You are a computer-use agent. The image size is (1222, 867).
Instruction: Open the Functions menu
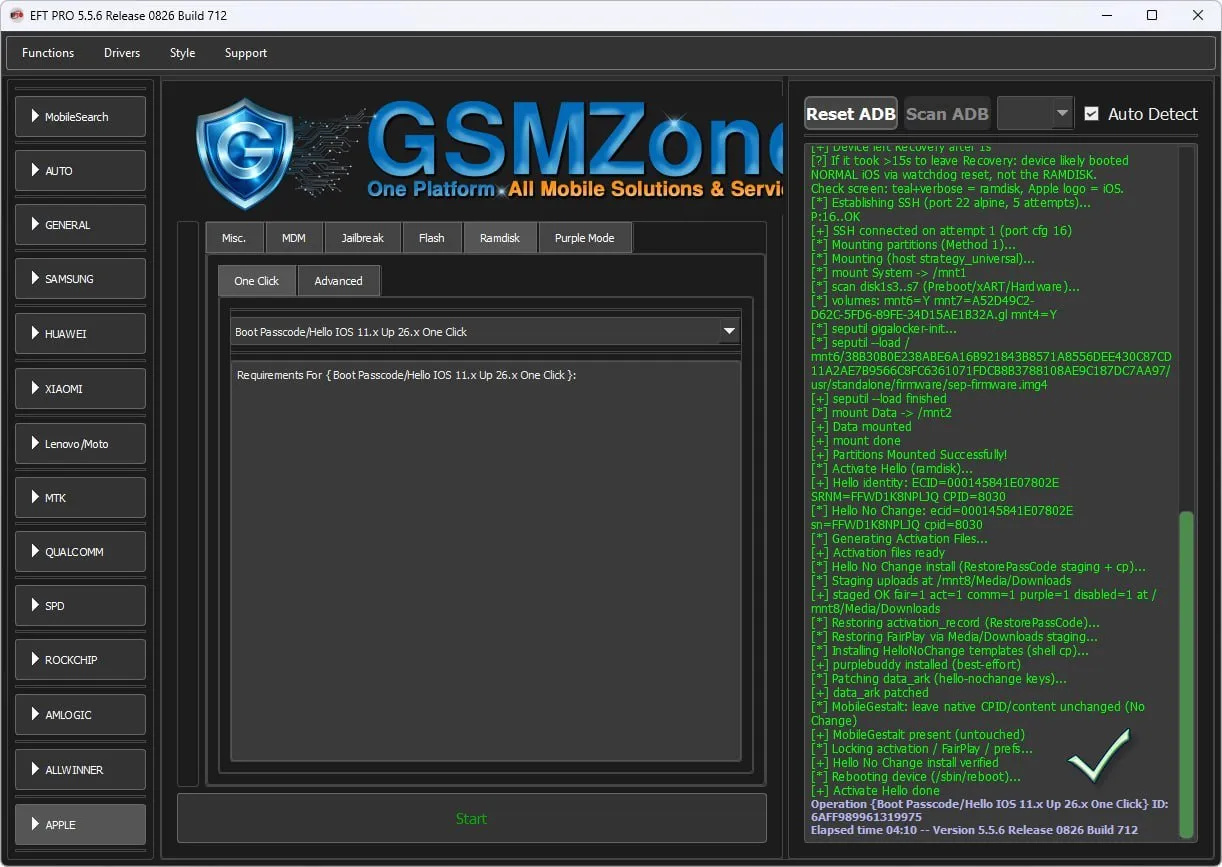tap(48, 53)
